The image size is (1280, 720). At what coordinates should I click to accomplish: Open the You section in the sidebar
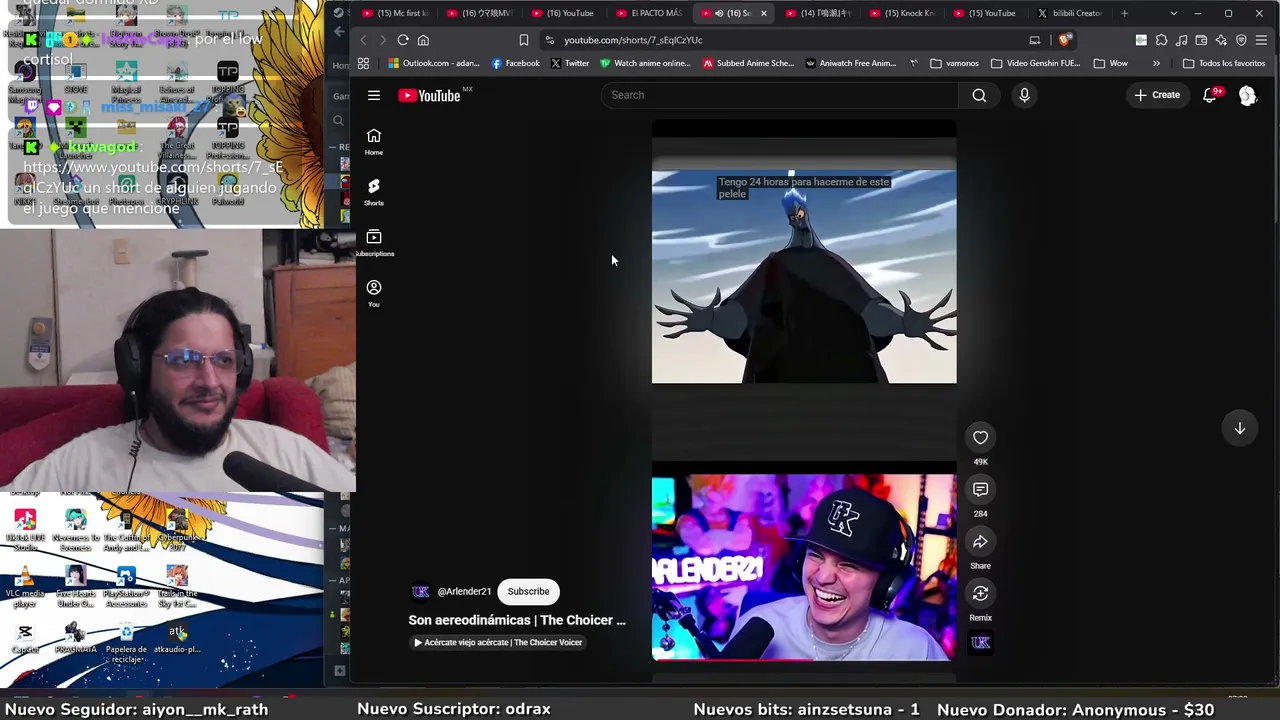tap(374, 294)
